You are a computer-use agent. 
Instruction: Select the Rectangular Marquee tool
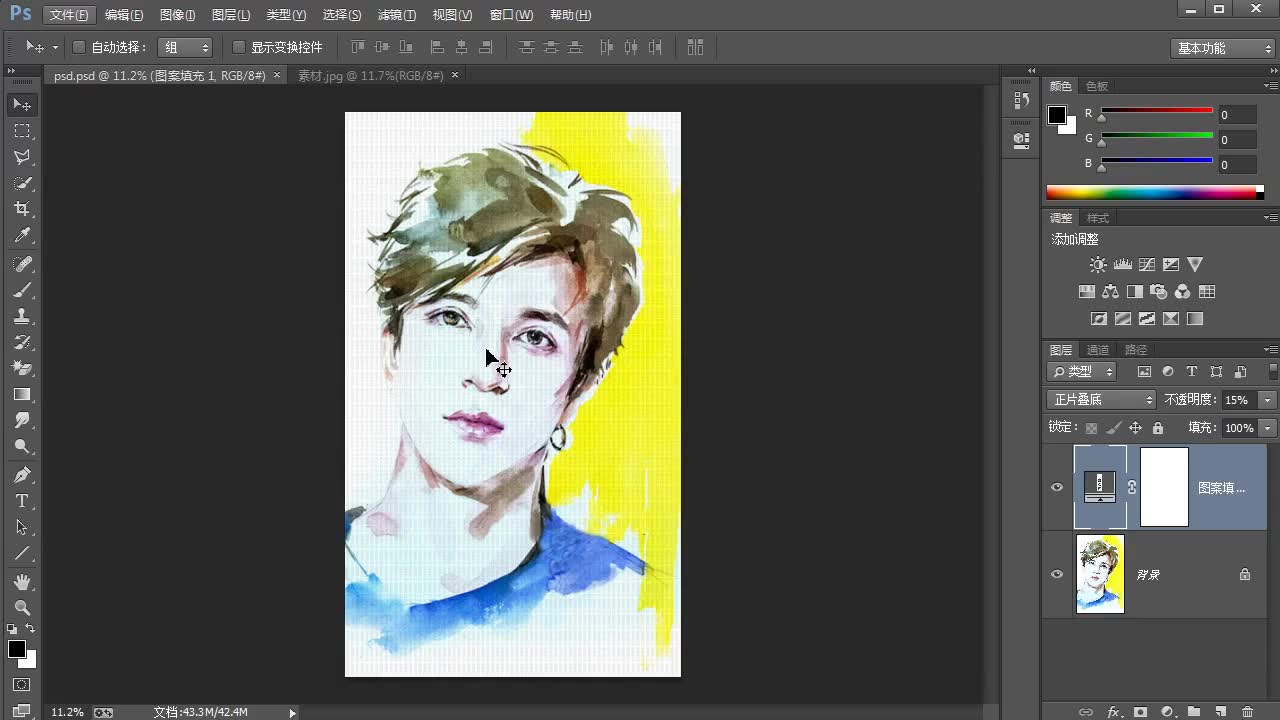[21, 131]
